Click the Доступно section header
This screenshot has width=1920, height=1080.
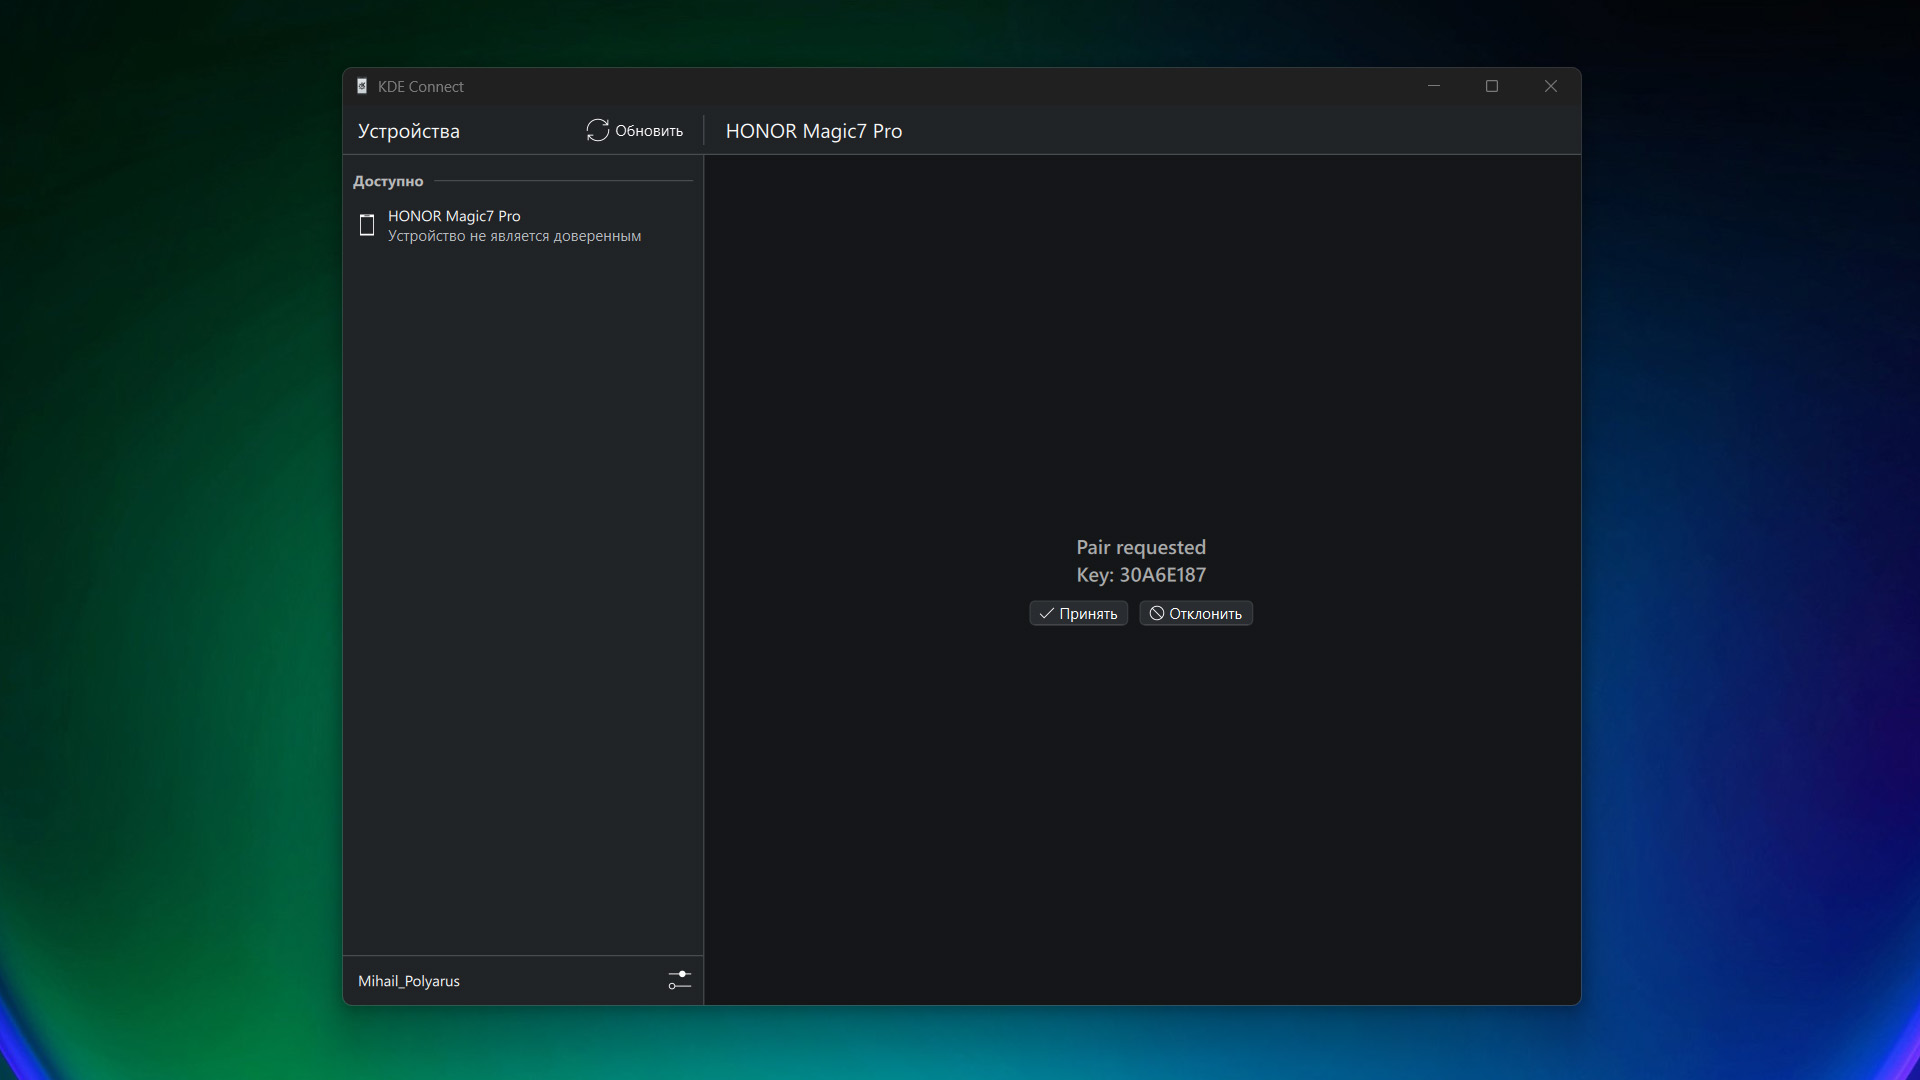(388, 181)
